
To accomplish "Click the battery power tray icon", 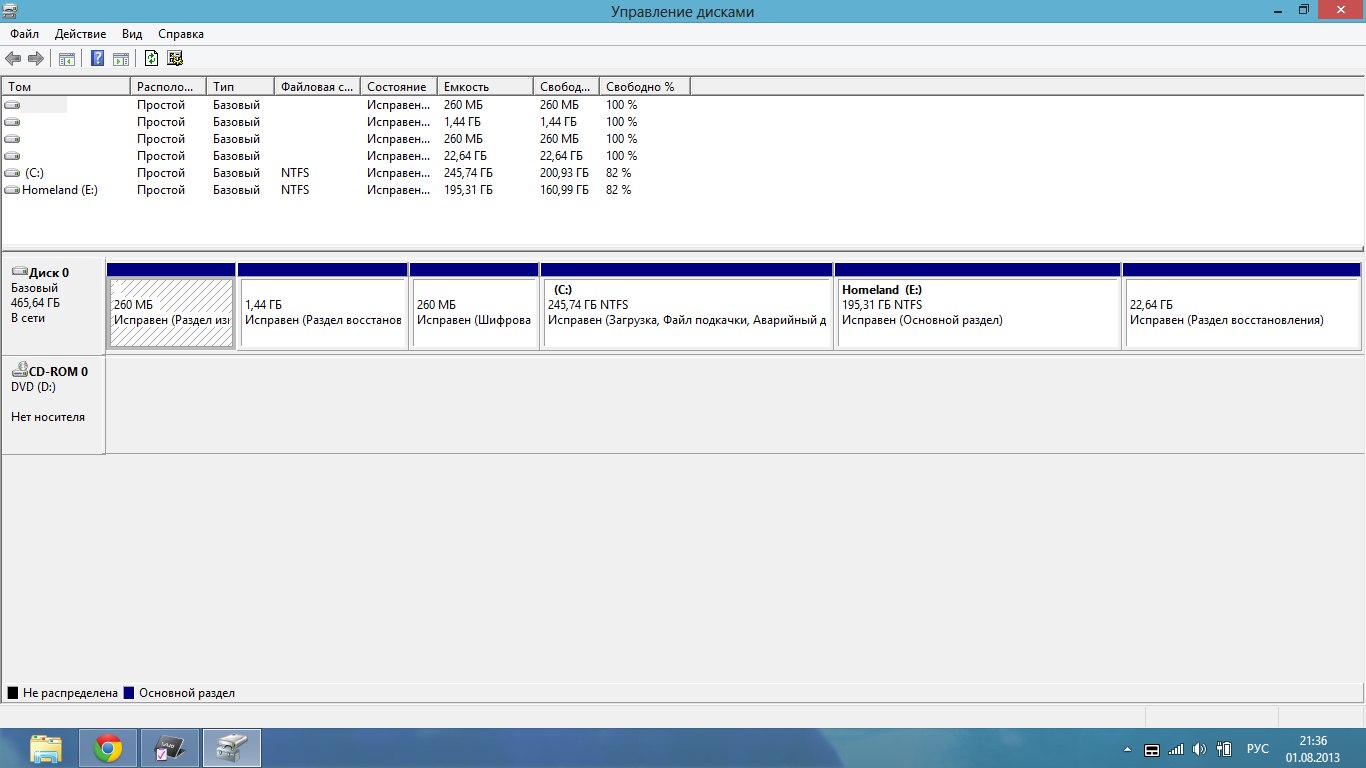I will [x=1224, y=749].
